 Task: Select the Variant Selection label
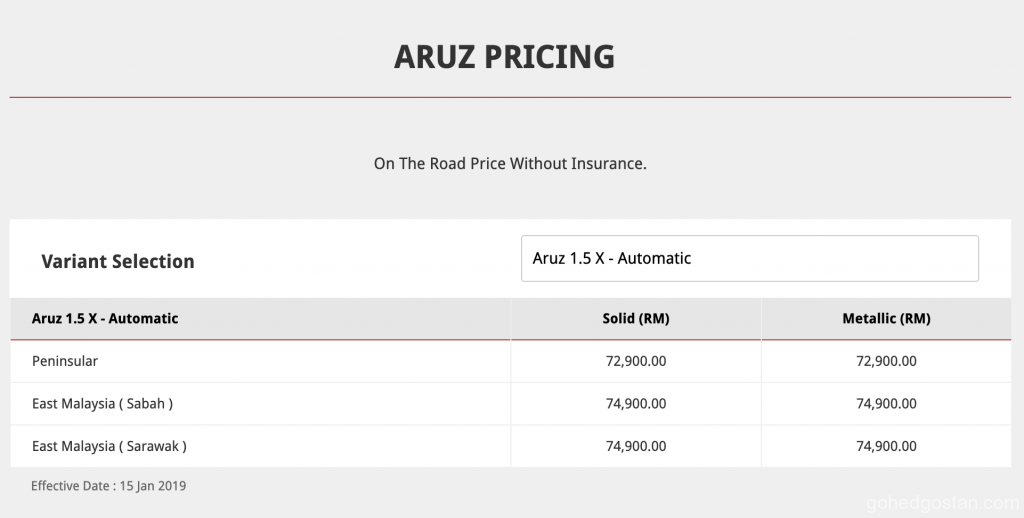click(118, 261)
